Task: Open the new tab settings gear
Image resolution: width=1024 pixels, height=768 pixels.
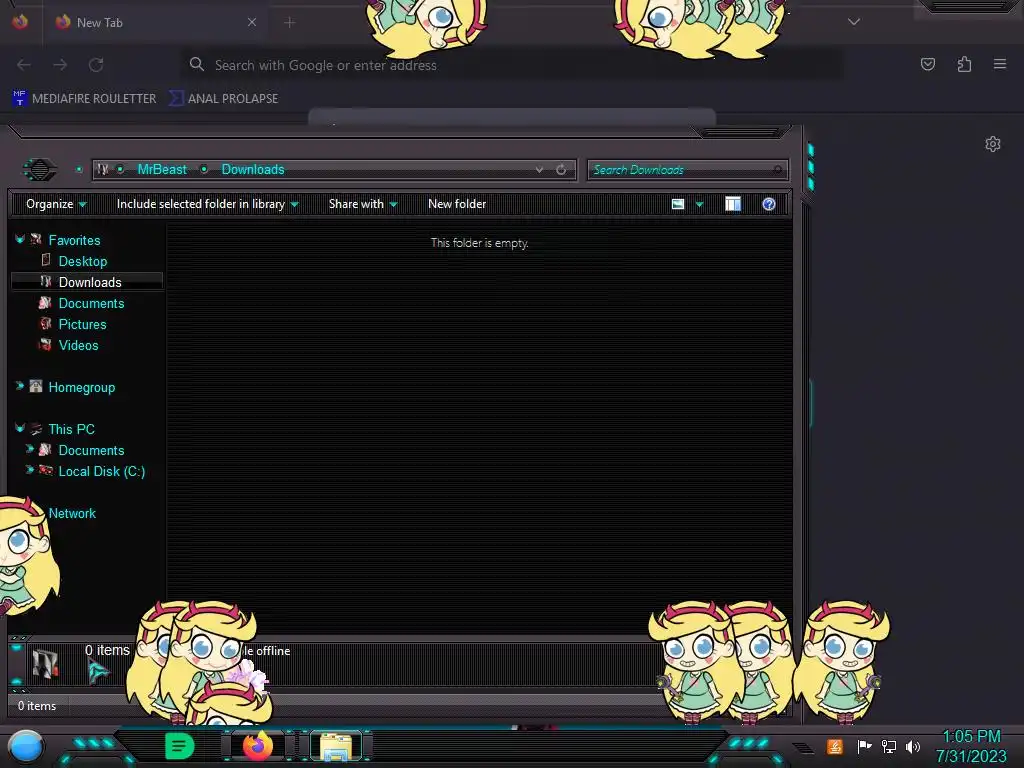Action: point(993,144)
